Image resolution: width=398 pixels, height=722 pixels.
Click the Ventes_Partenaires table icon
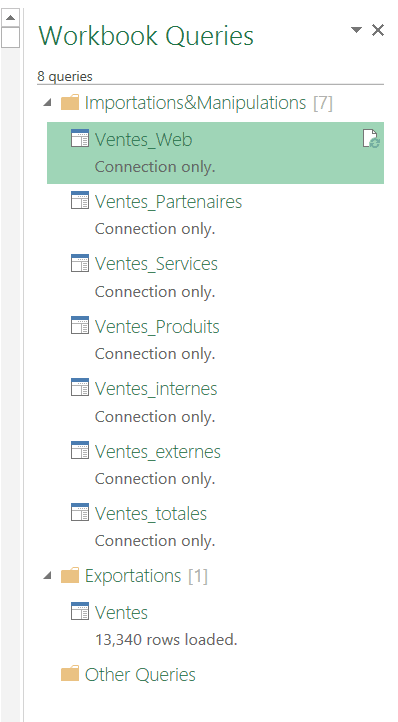point(80,200)
